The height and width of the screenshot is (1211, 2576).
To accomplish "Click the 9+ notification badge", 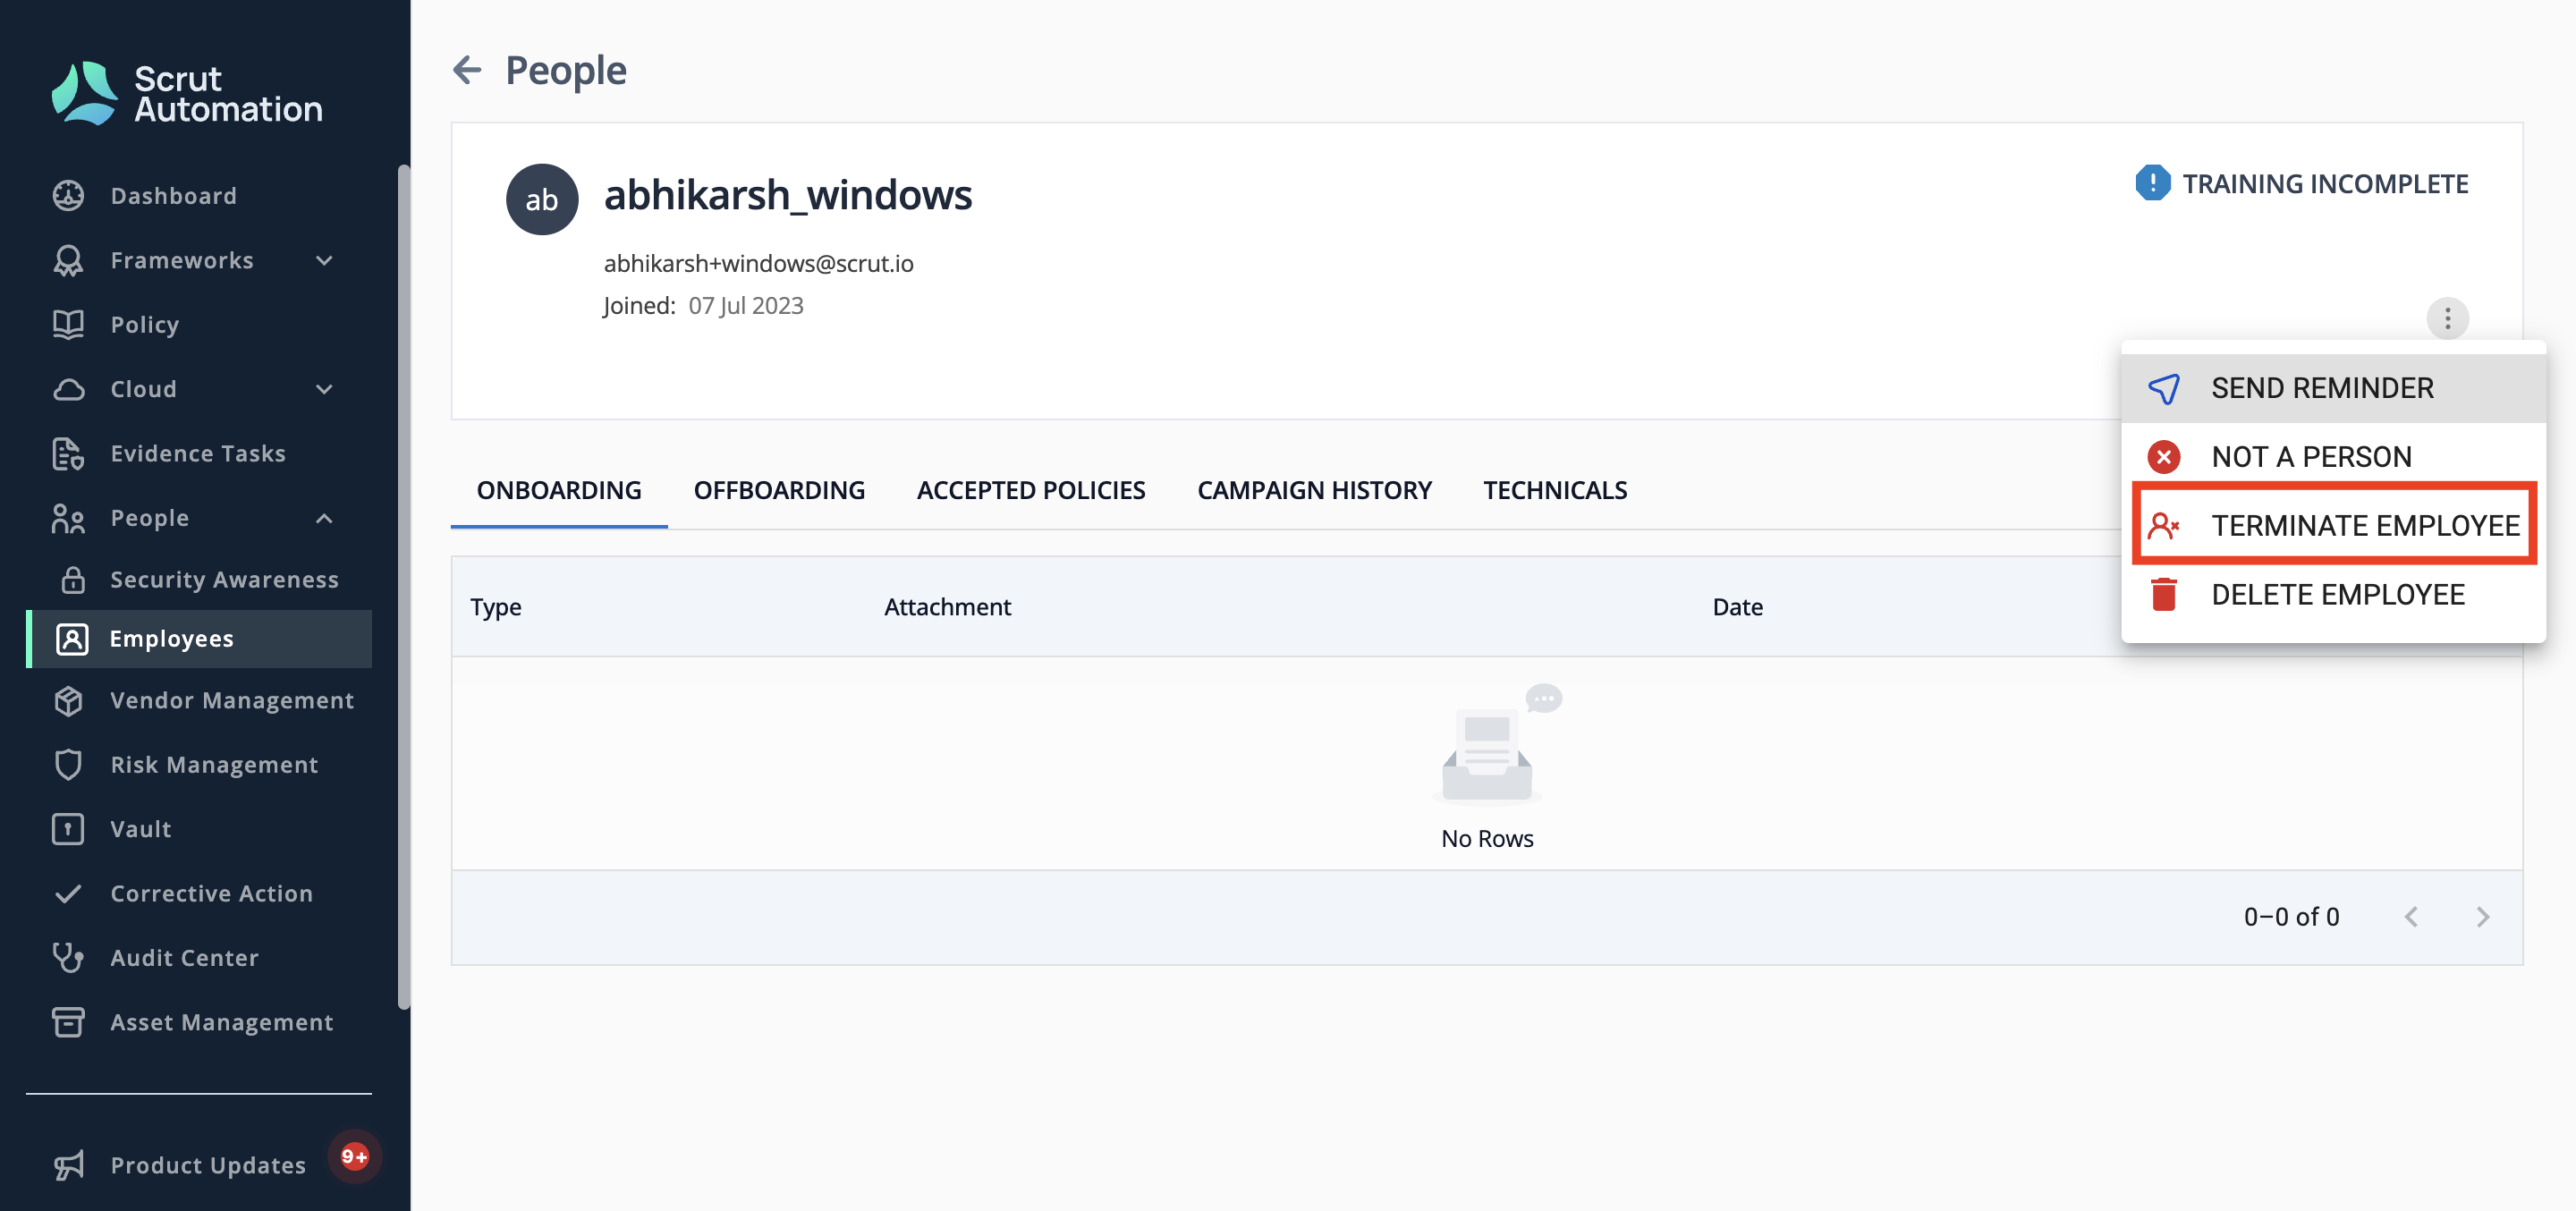I will coord(355,1157).
